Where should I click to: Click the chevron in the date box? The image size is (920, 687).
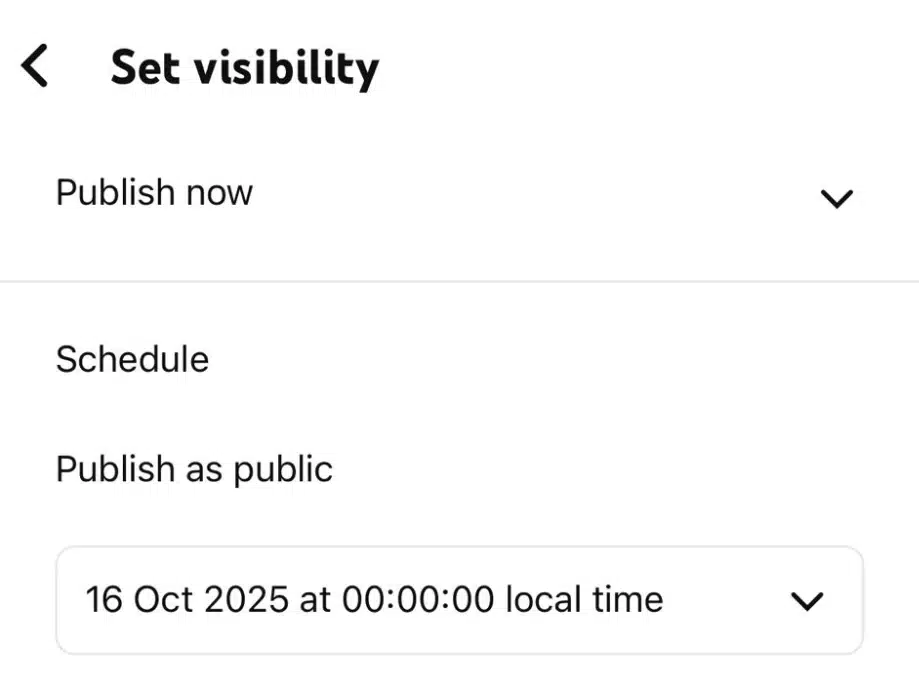(806, 601)
